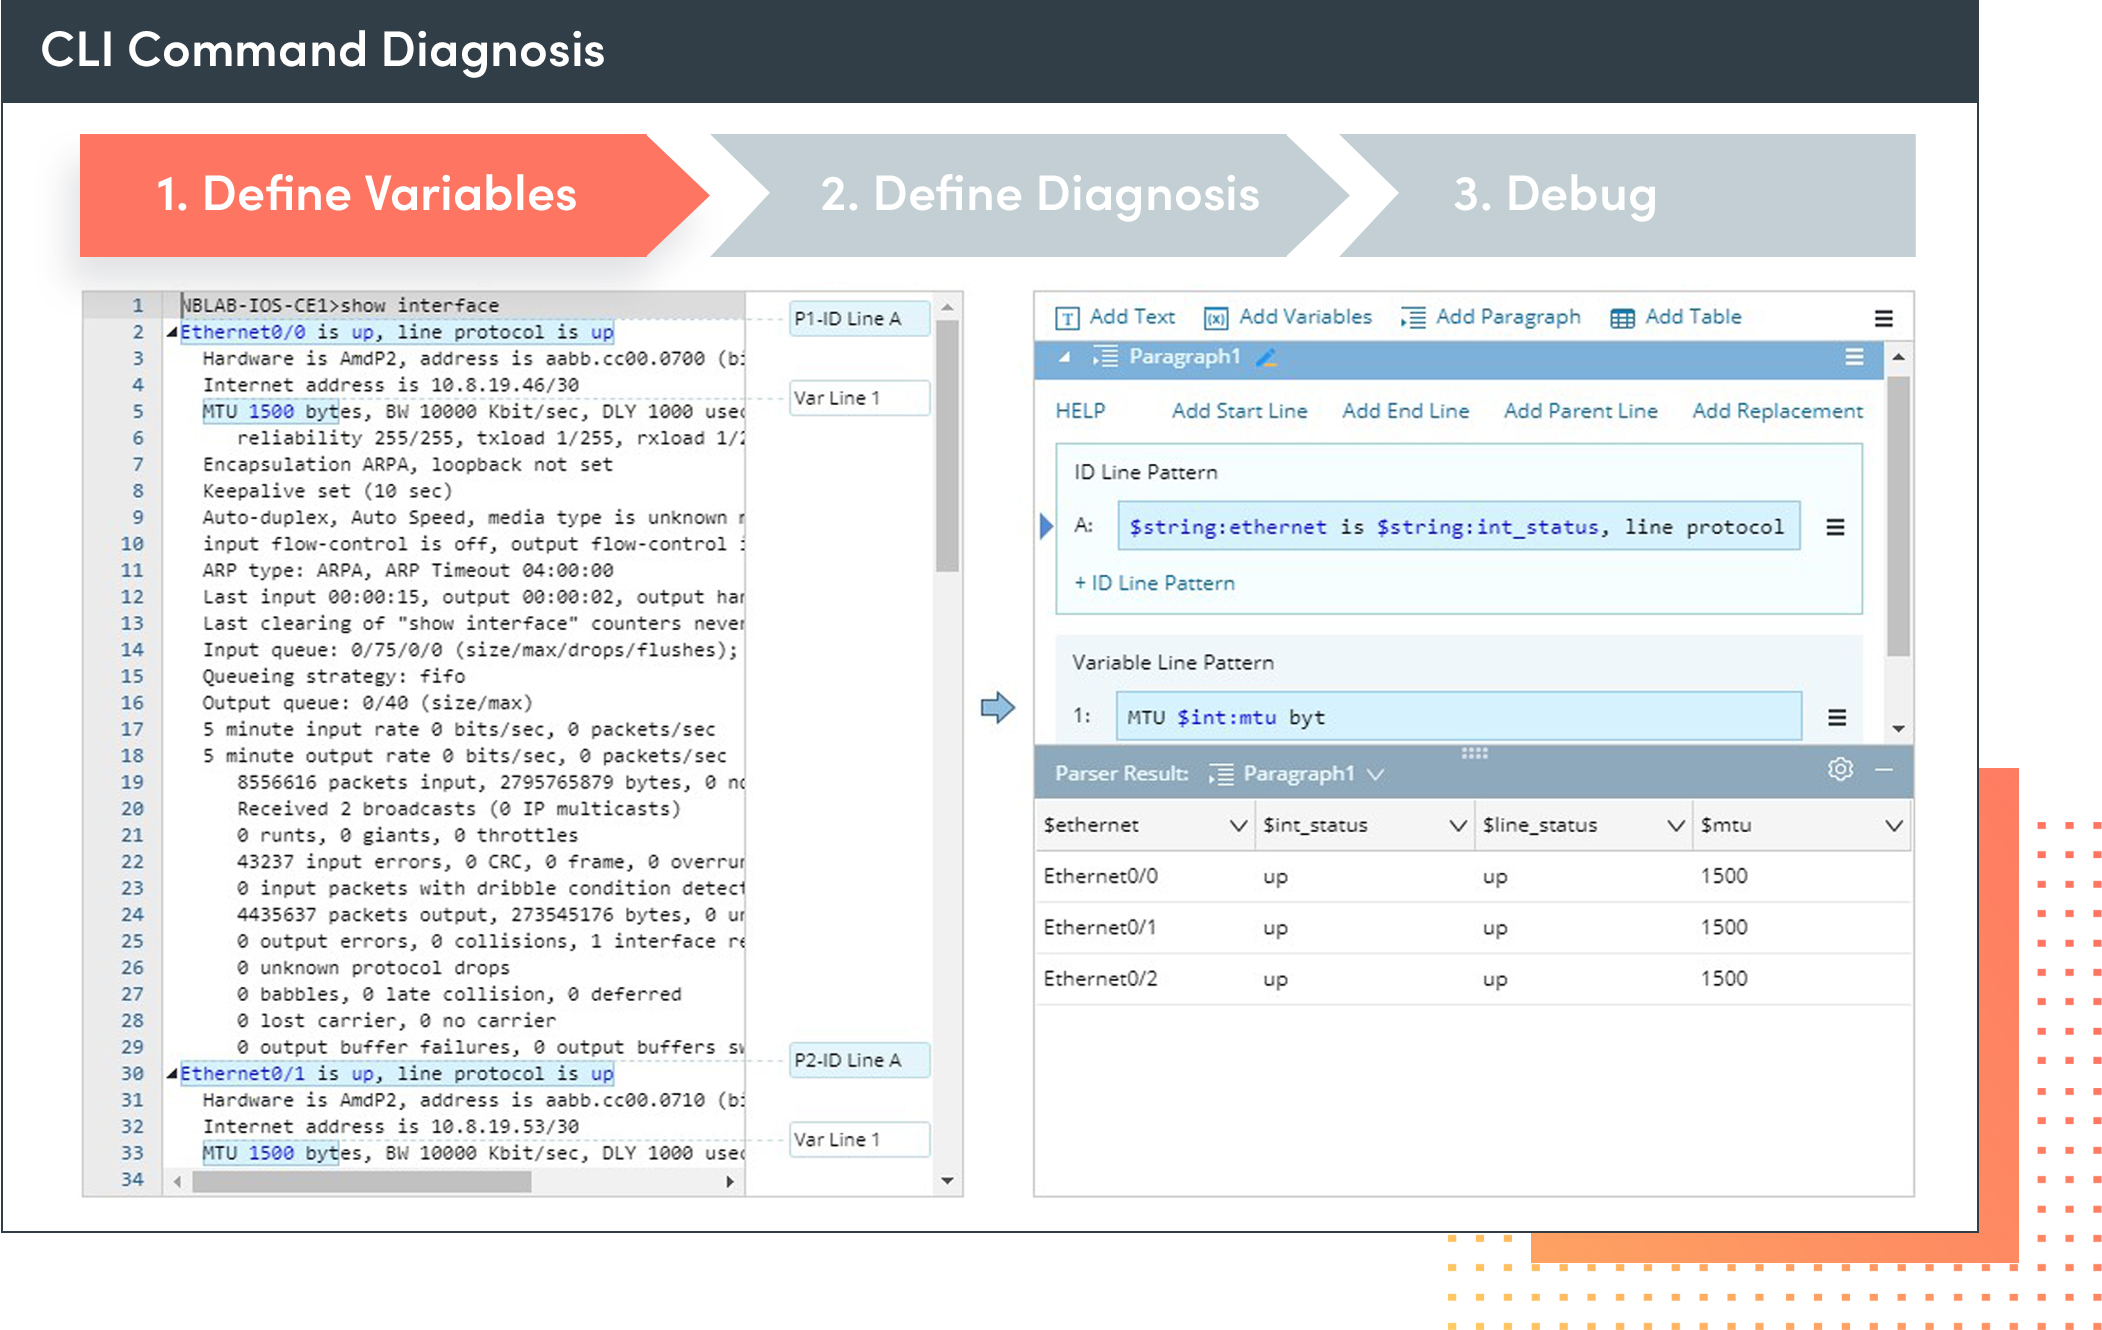Collapse the Paragraph1 section triangle
This screenshot has height=1330, width=2102.
tap(1064, 357)
